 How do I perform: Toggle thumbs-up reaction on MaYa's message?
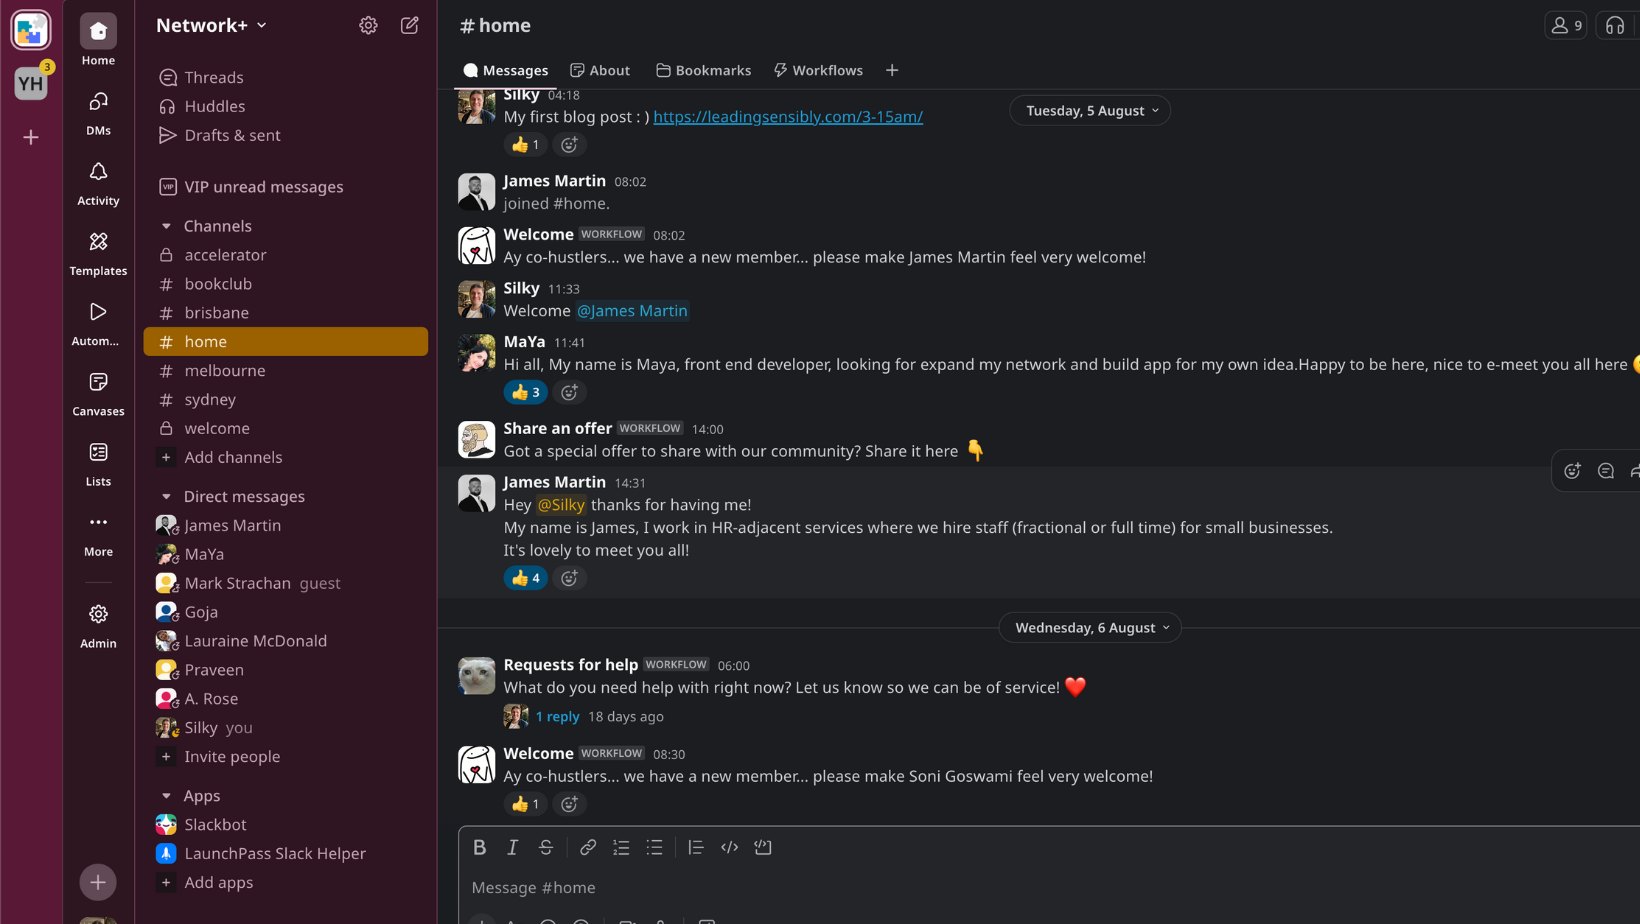[525, 392]
